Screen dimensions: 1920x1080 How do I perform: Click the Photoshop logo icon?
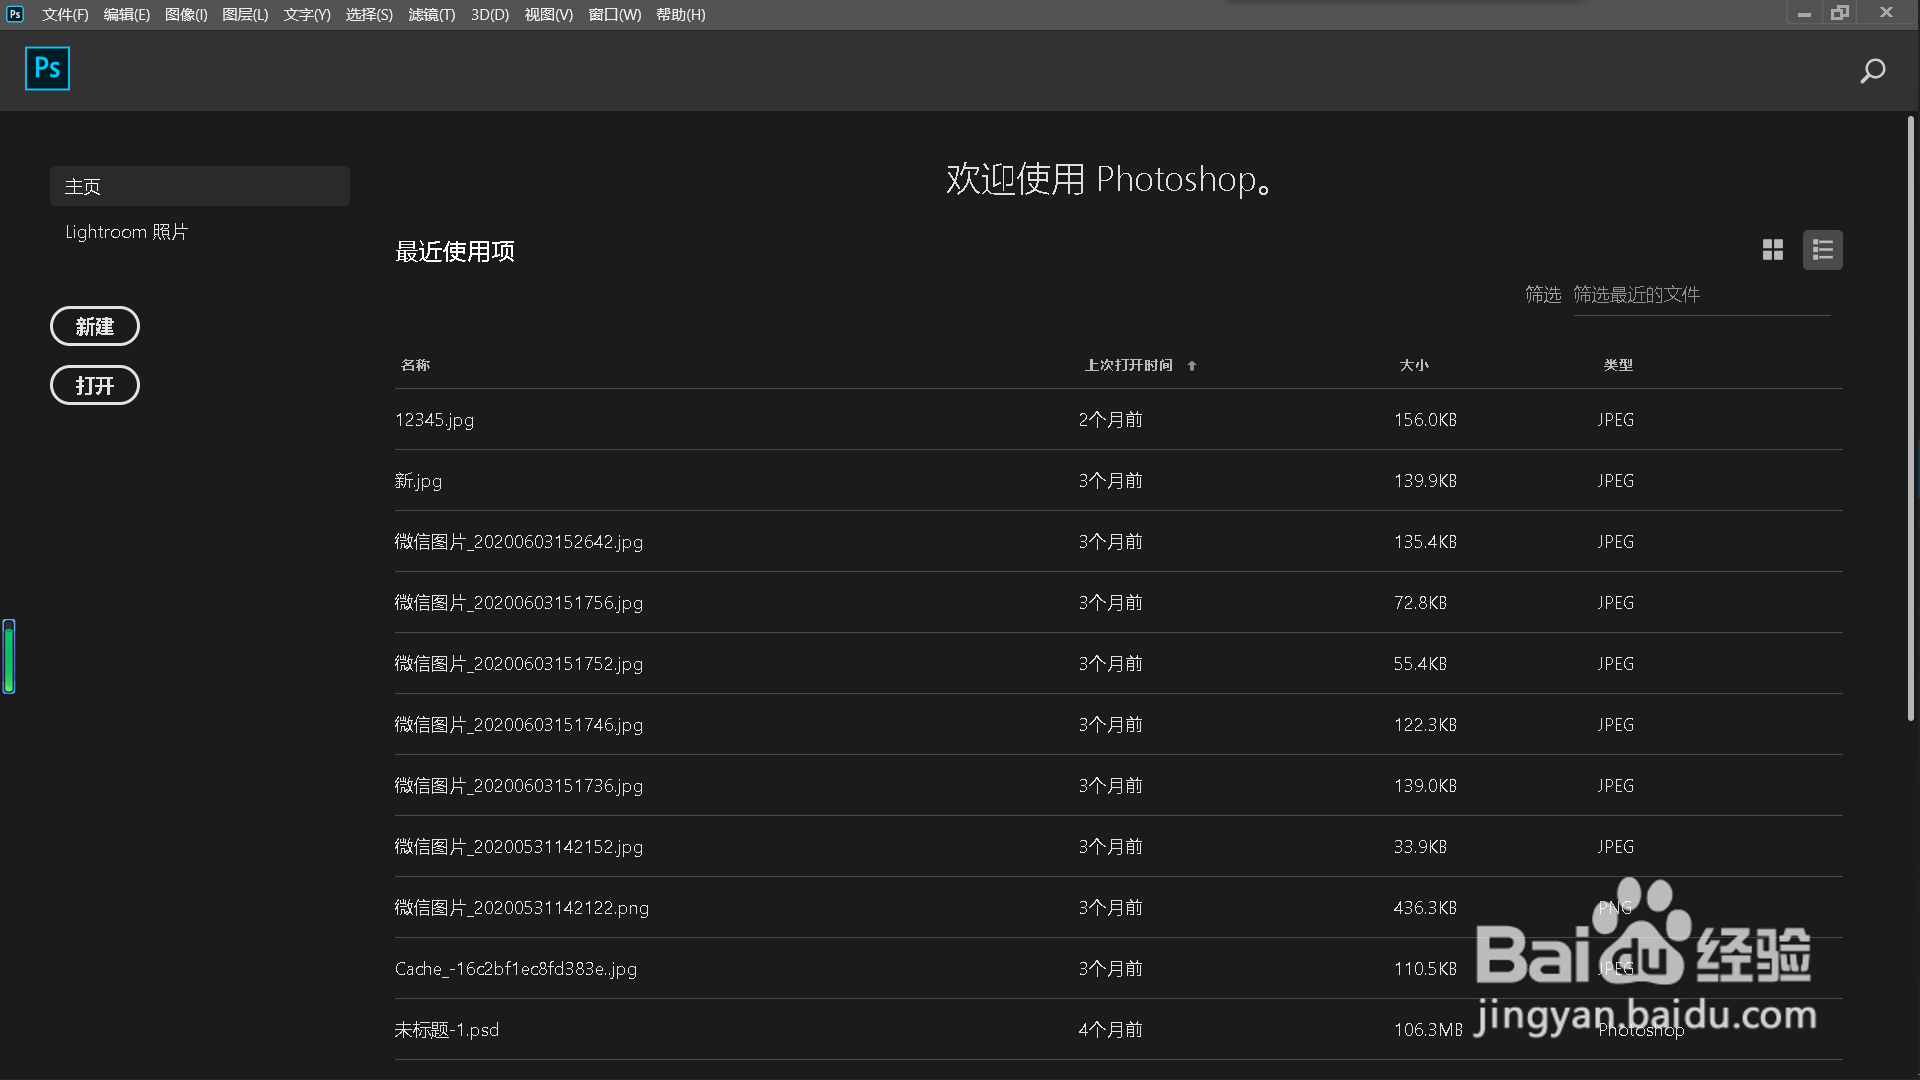point(46,68)
